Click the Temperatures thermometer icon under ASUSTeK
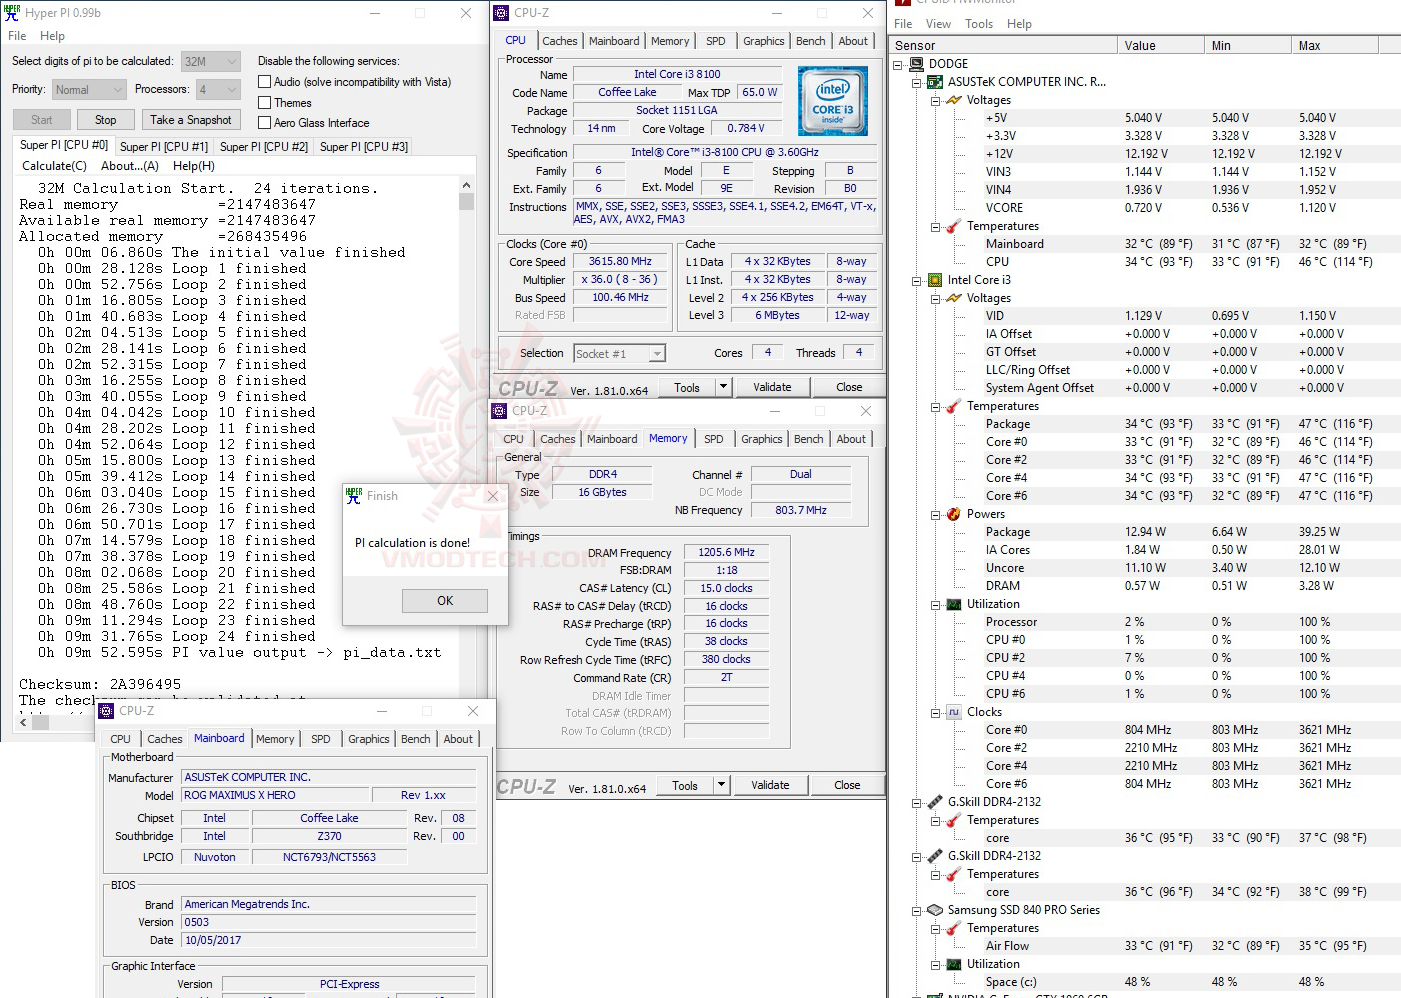Image resolution: width=1401 pixels, height=998 pixels. tap(954, 226)
